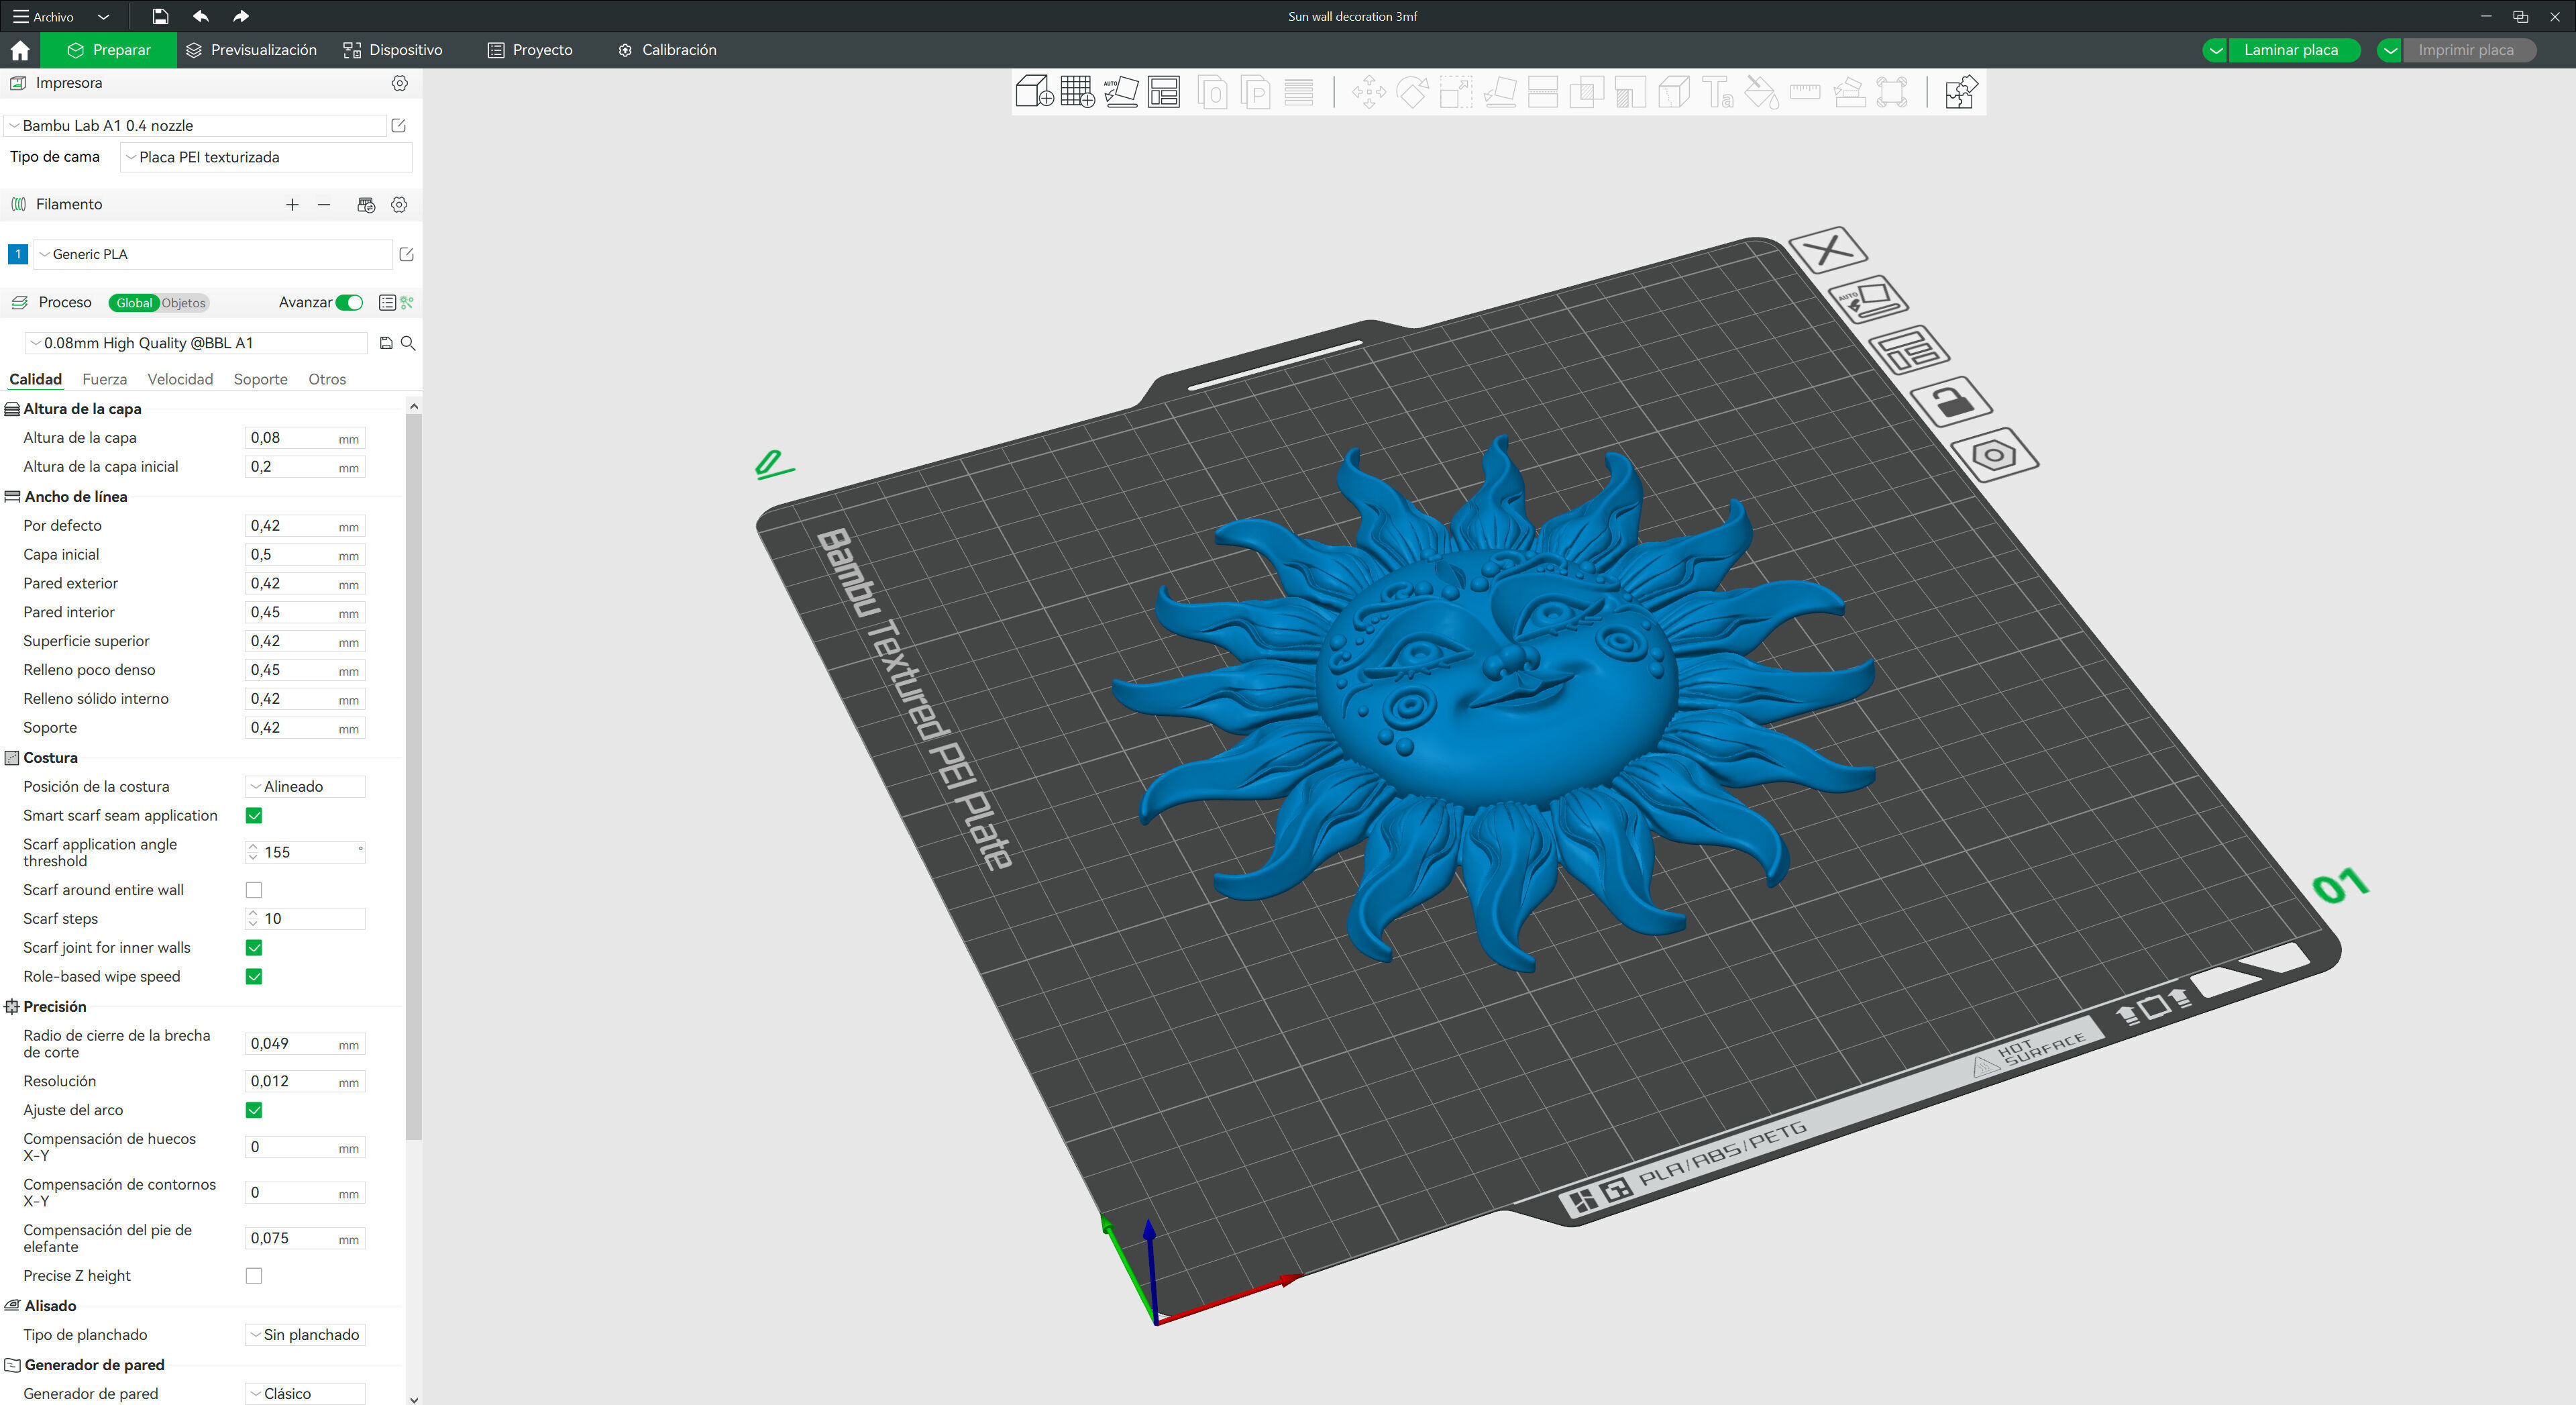This screenshot has height=1405, width=2576.
Task: Click the plate's auto orient icon
Action: point(1867,299)
